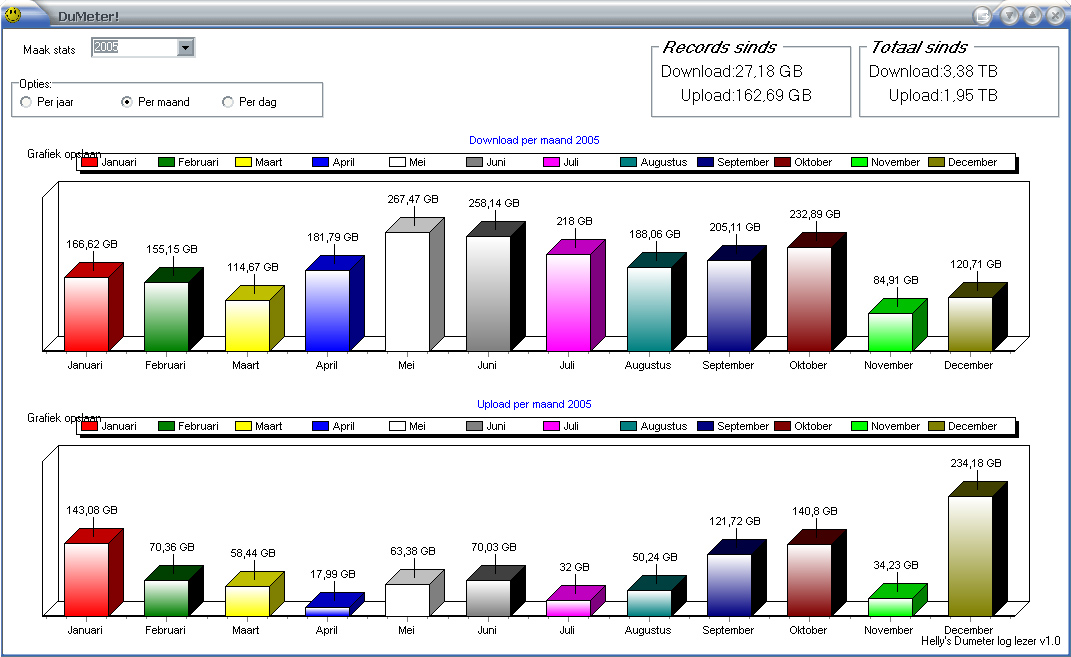The image size is (1071, 657).
Task: Click the white Mei swatch in download legend
Action: [398, 162]
